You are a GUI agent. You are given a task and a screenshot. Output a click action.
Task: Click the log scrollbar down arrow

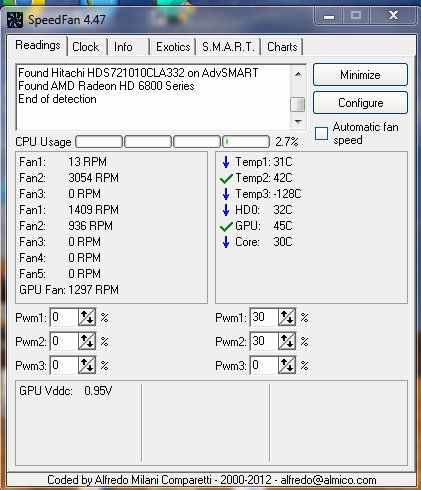click(298, 122)
